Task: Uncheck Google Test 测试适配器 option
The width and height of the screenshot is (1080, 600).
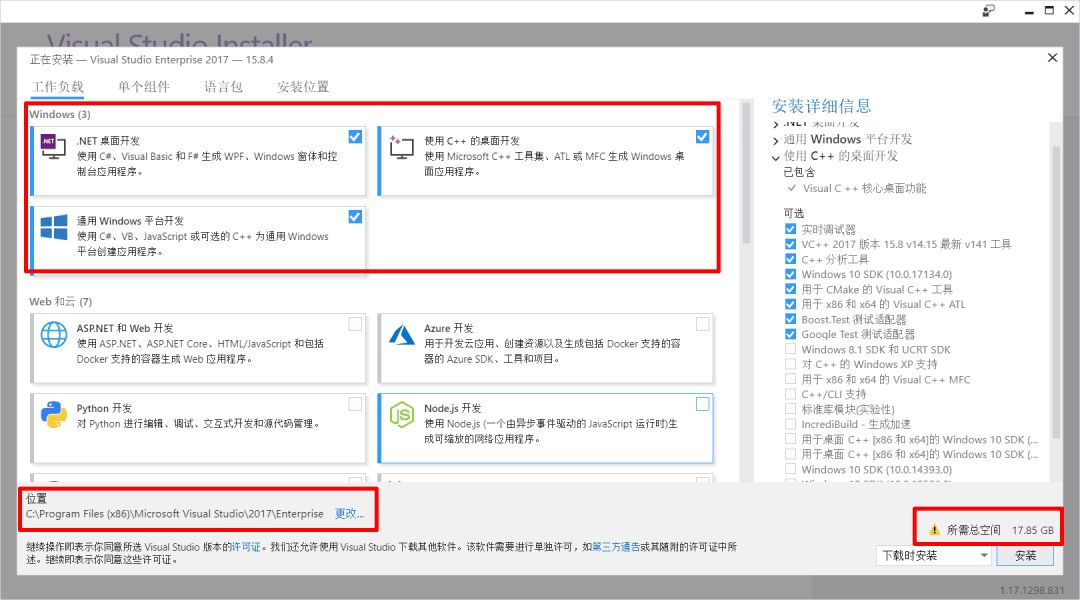Action: tap(790, 334)
